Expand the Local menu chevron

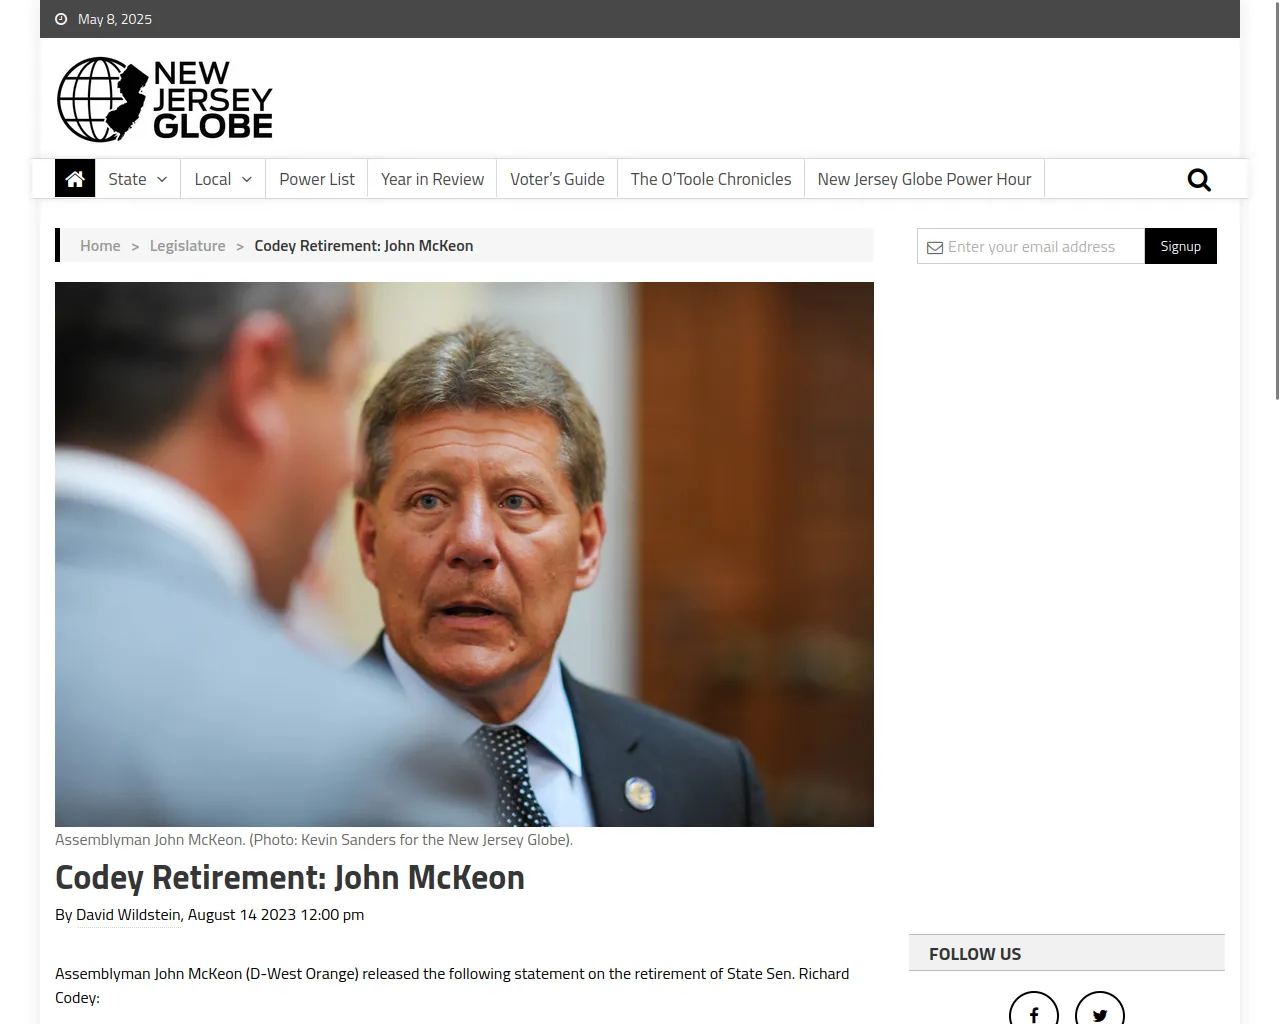[x=247, y=180]
